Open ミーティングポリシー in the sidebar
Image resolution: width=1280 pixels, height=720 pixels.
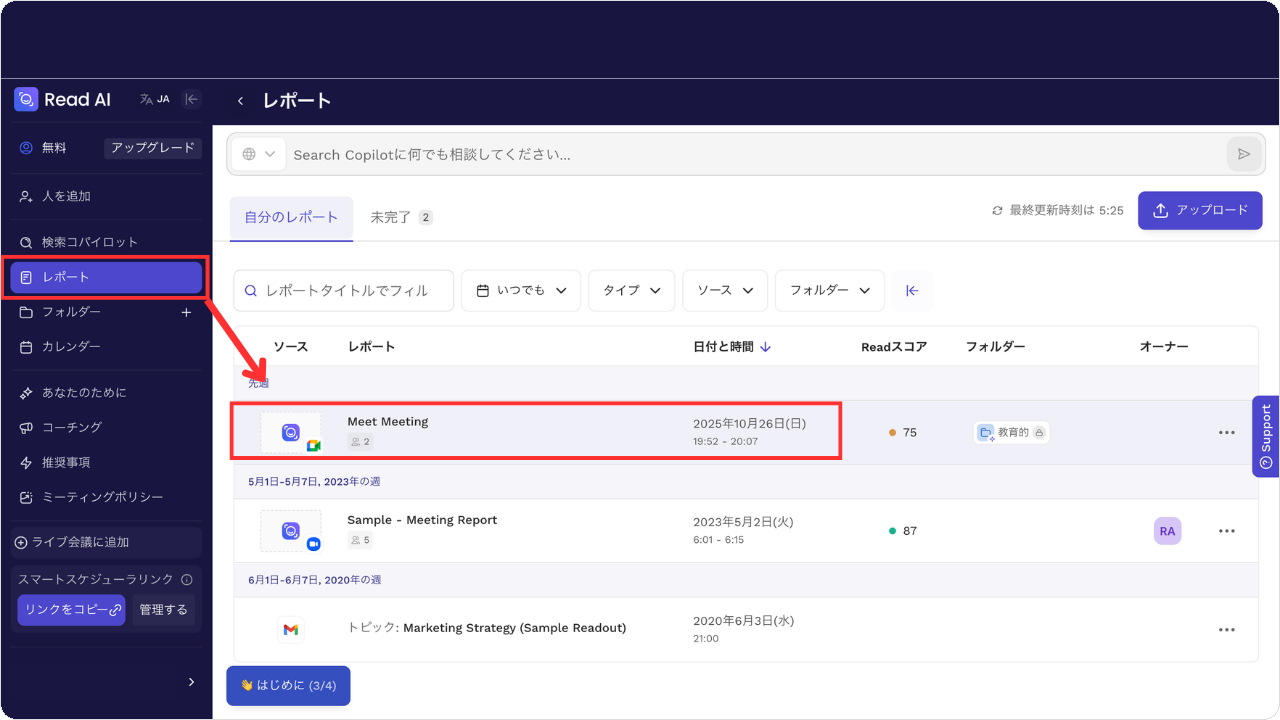click(x=106, y=497)
